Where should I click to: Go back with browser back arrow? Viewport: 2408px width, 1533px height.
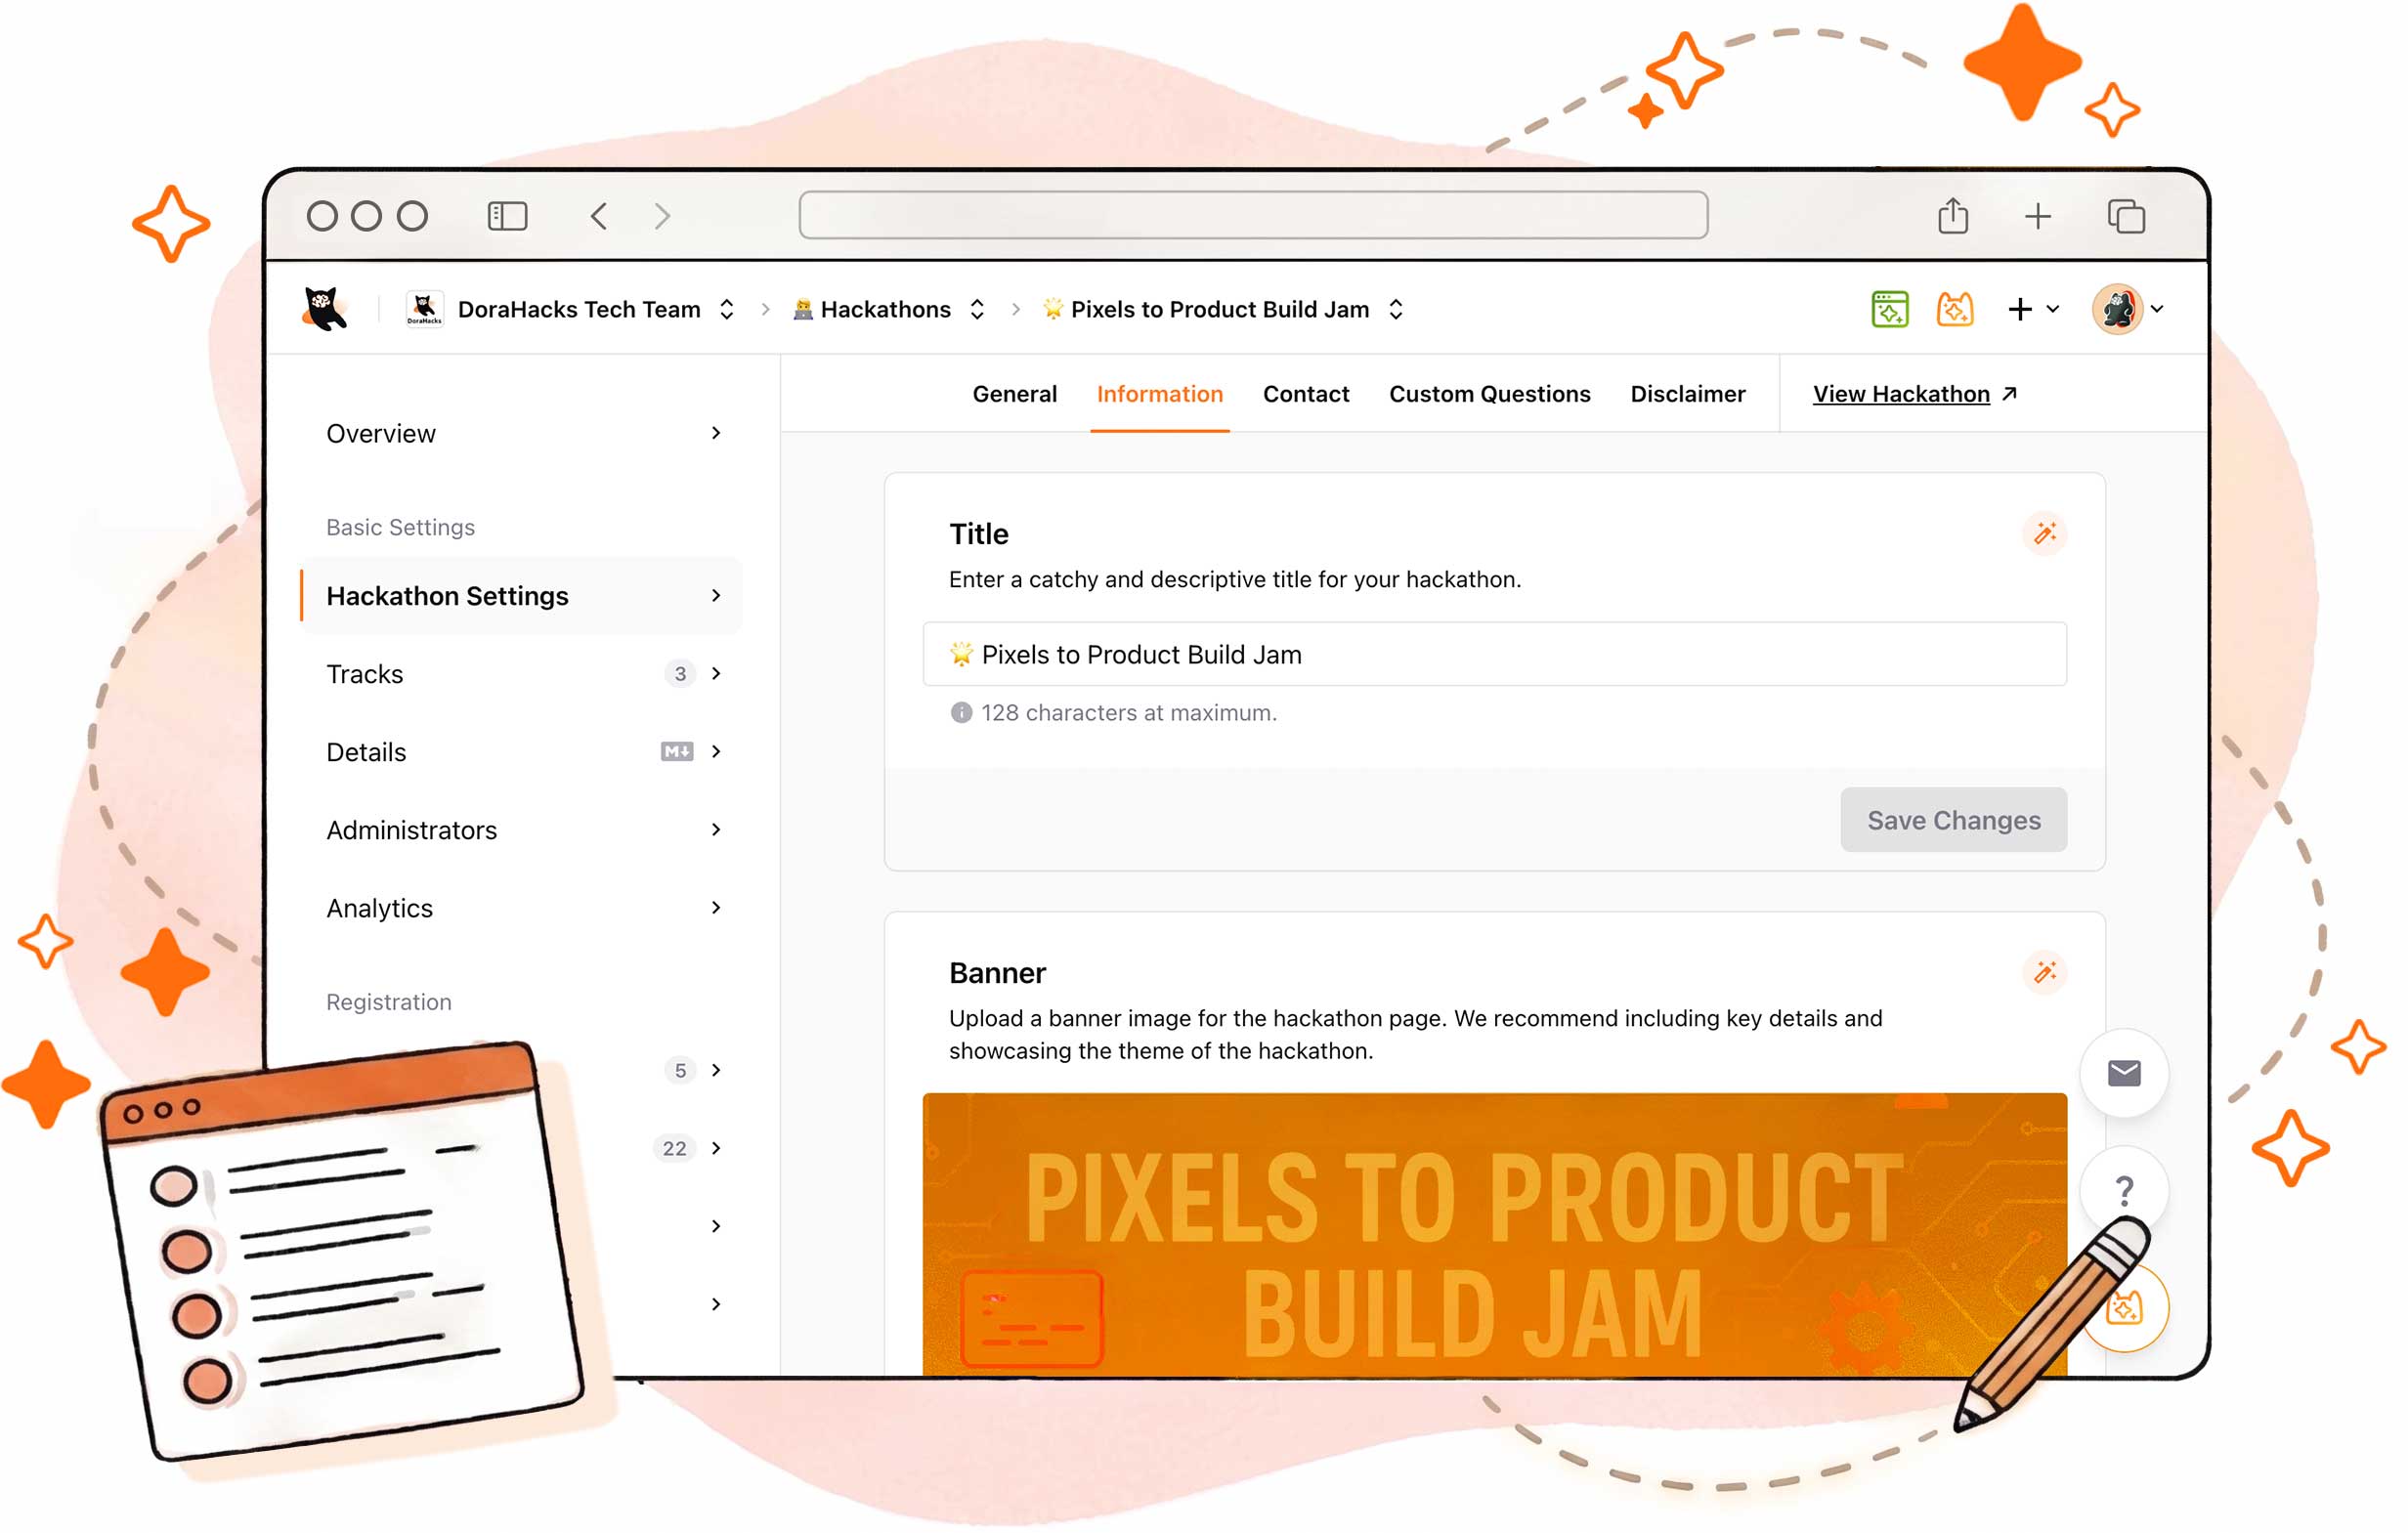click(600, 216)
